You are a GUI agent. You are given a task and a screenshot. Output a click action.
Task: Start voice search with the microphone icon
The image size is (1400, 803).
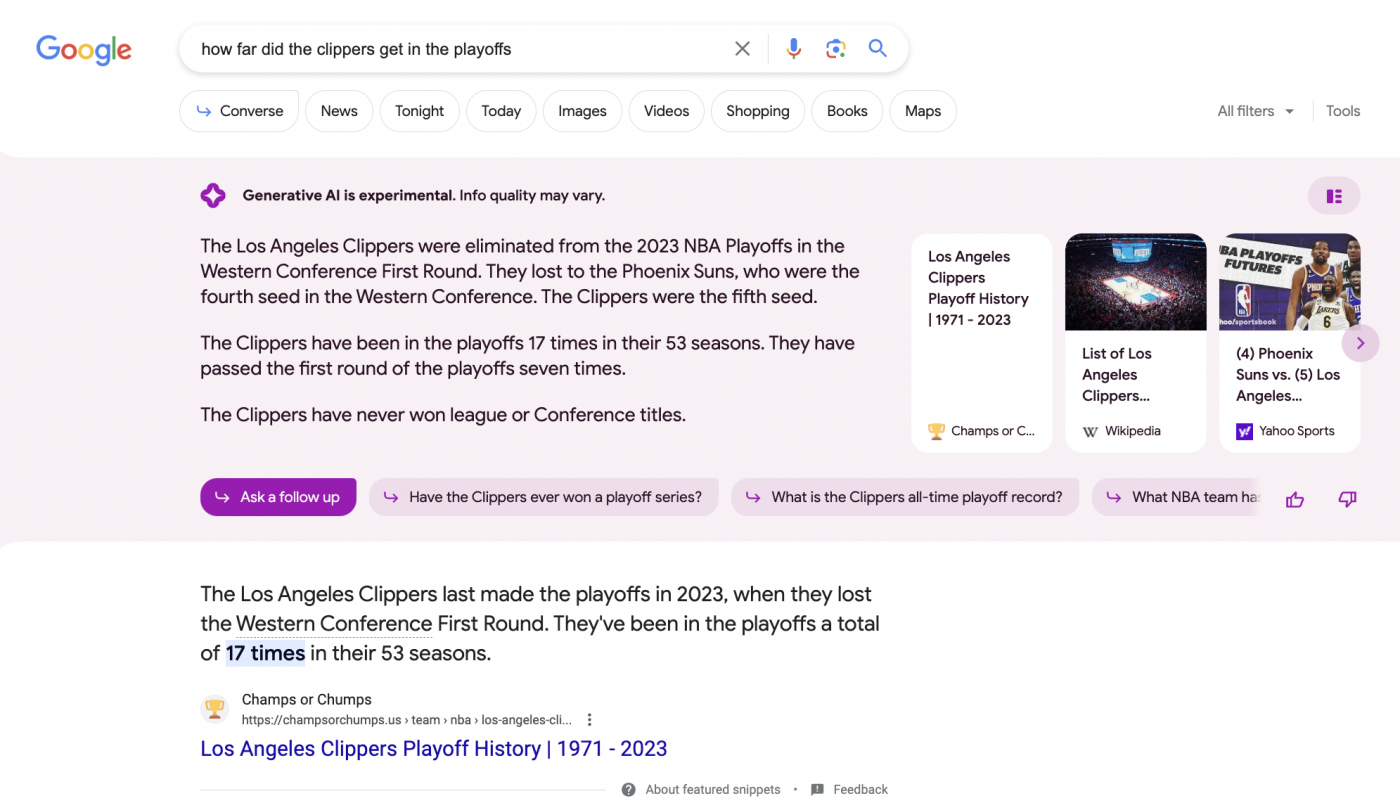(793, 49)
